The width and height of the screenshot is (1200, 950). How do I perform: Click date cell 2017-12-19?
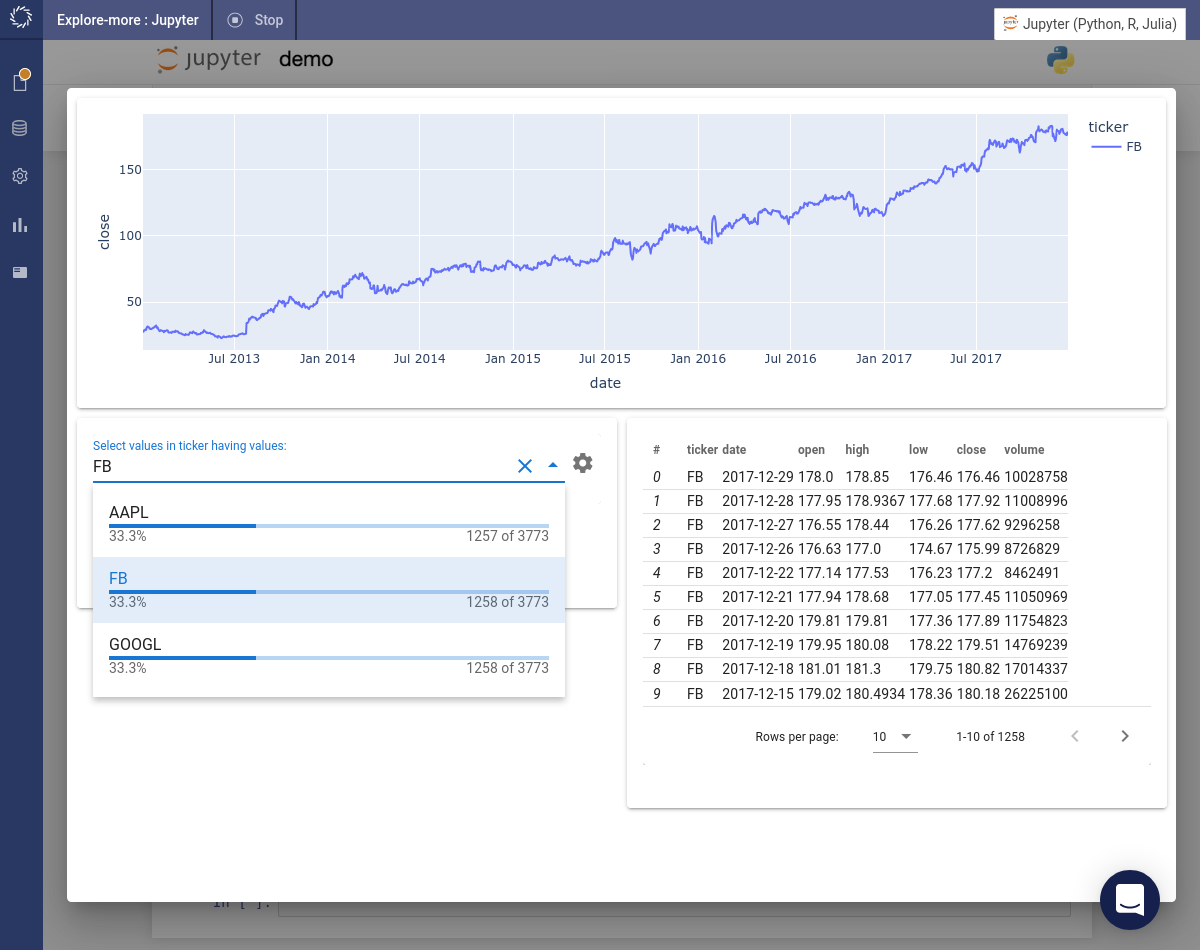[x=758, y=645]
